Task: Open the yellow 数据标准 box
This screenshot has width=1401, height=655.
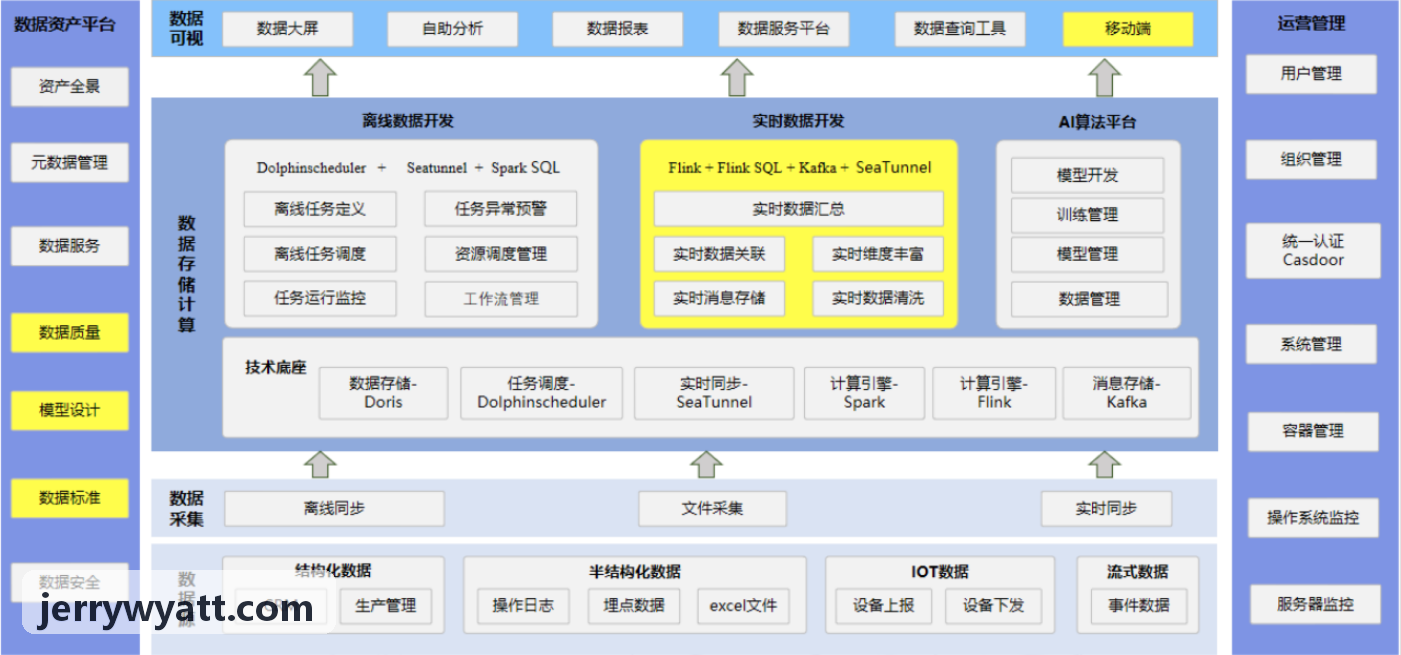Action: (70, 498)
